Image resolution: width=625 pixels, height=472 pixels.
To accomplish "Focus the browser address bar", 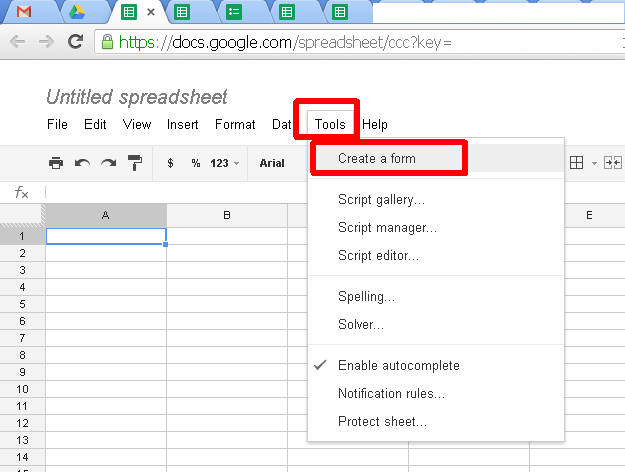I will (359, 42).
